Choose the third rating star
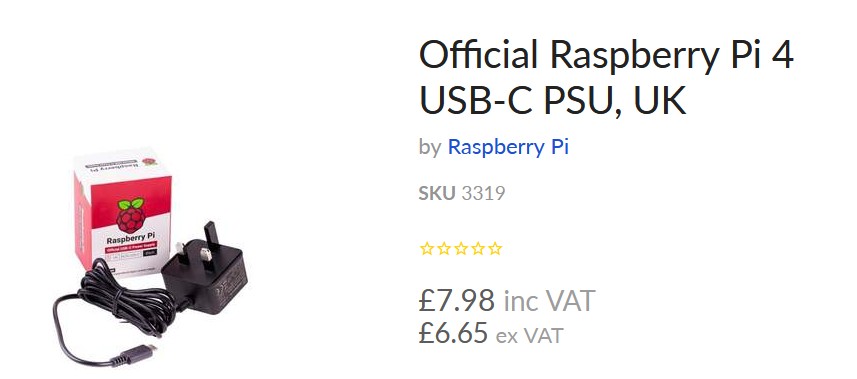Screen dimensions: 857x379 (461, 249)
